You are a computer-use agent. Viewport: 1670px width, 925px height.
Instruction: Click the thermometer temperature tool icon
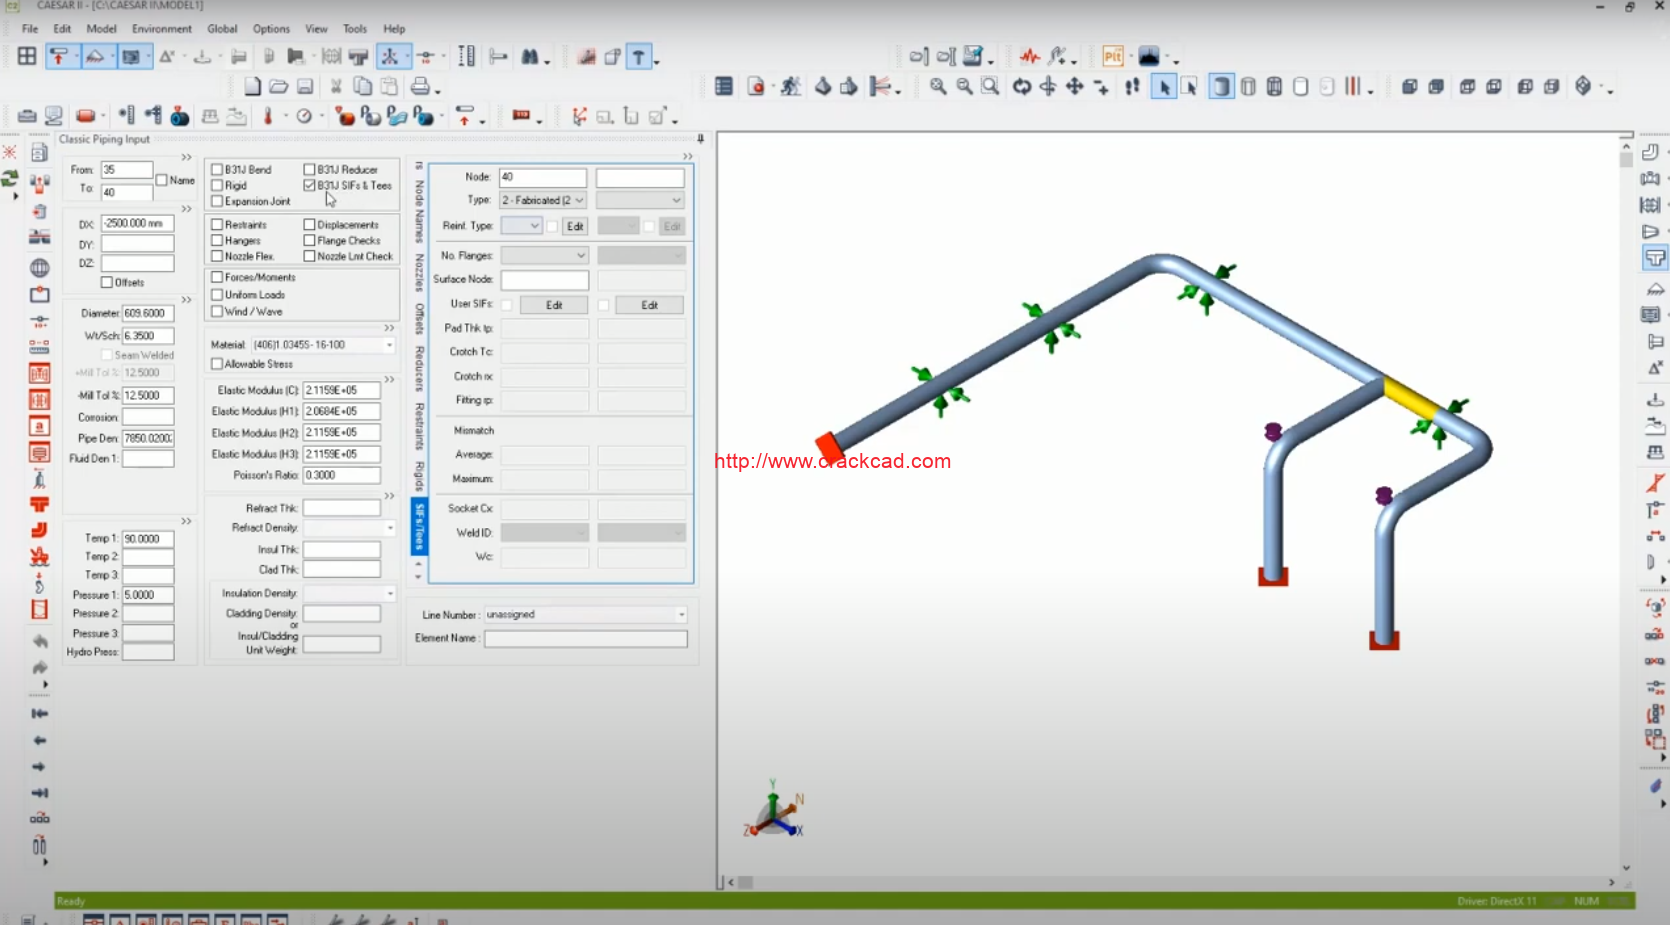[268, 116]
